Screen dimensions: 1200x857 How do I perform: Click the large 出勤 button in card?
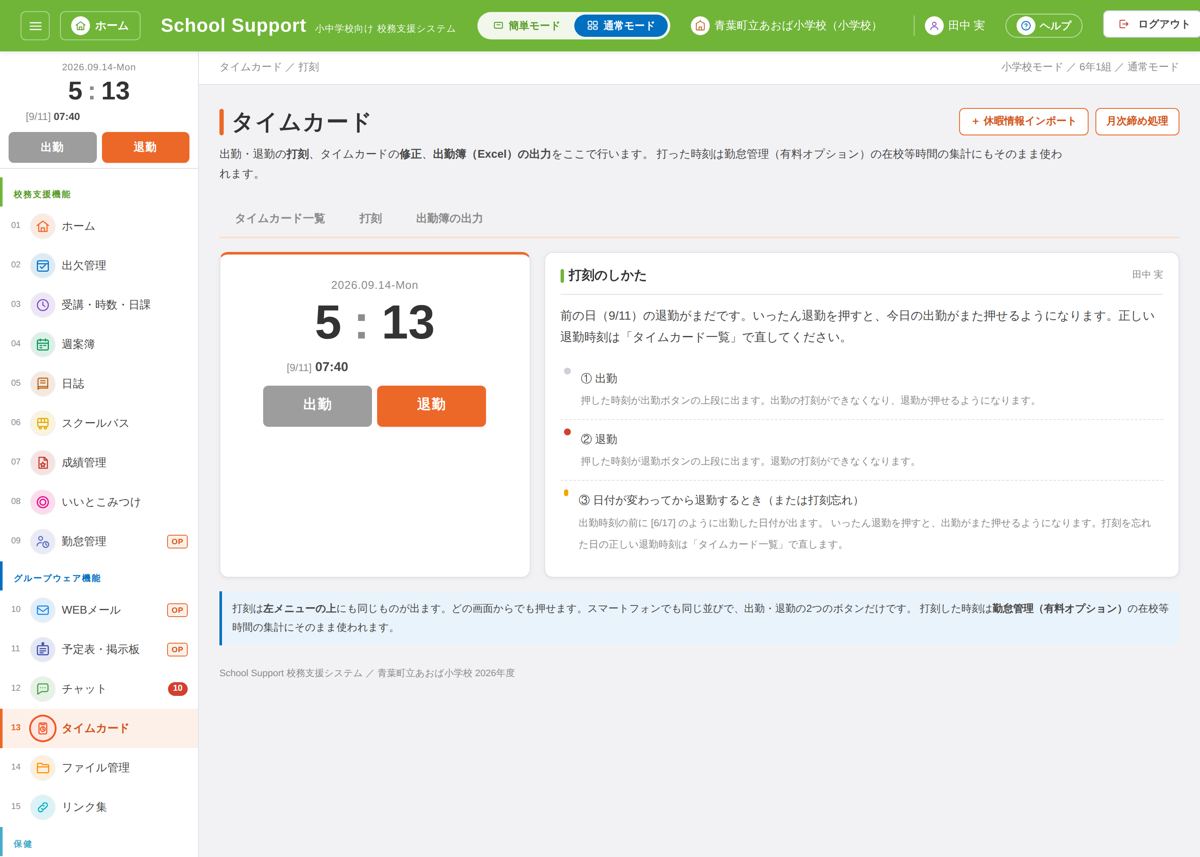pos(317,406)
